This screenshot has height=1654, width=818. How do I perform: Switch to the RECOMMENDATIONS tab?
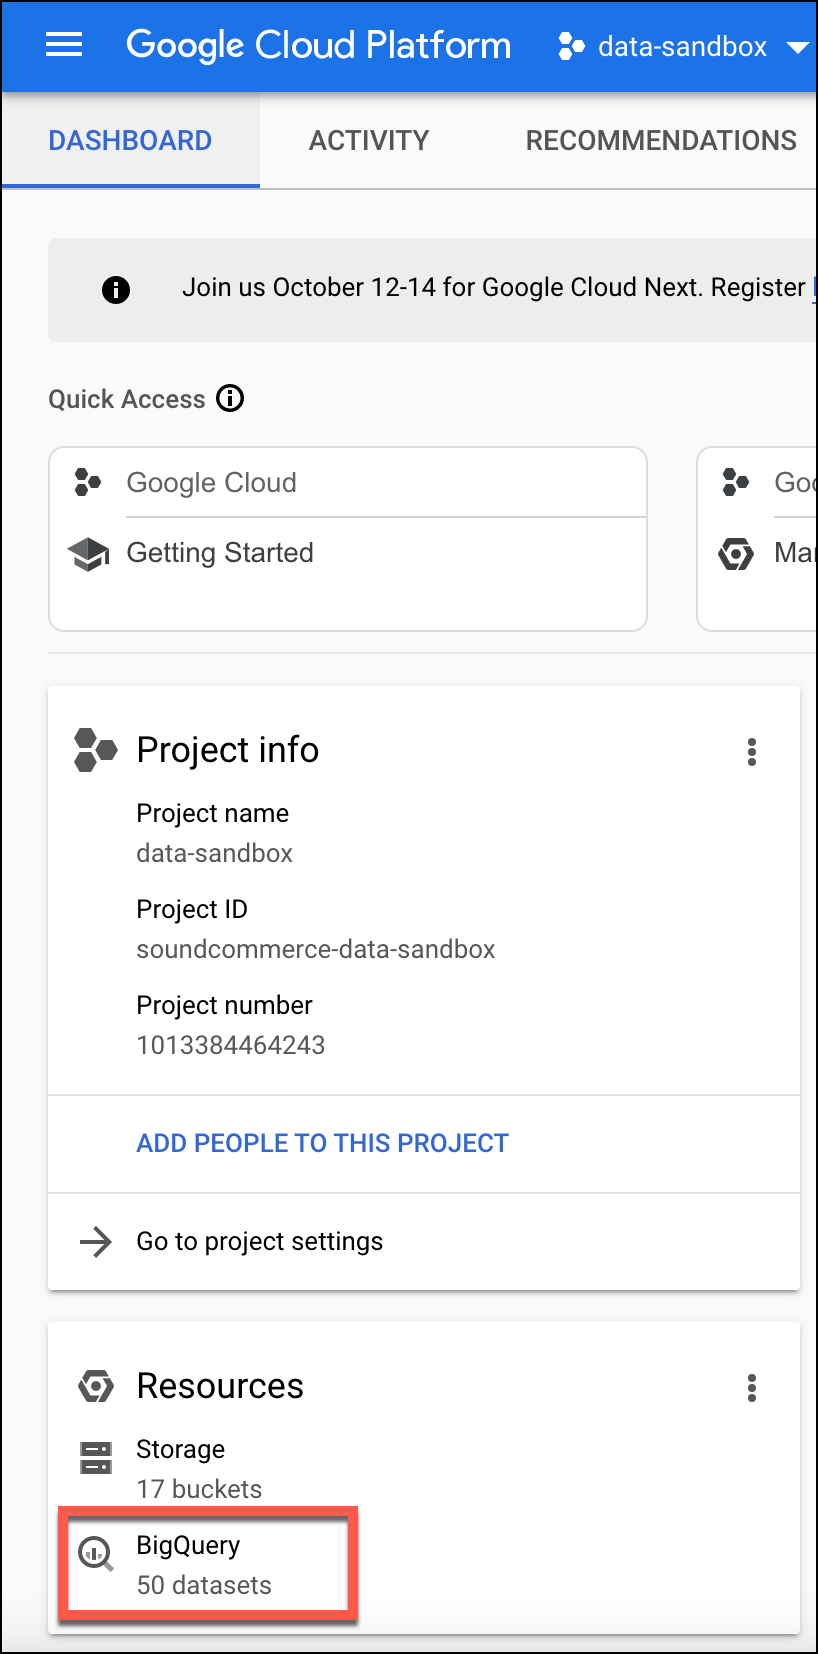click(x=660, y=140)
